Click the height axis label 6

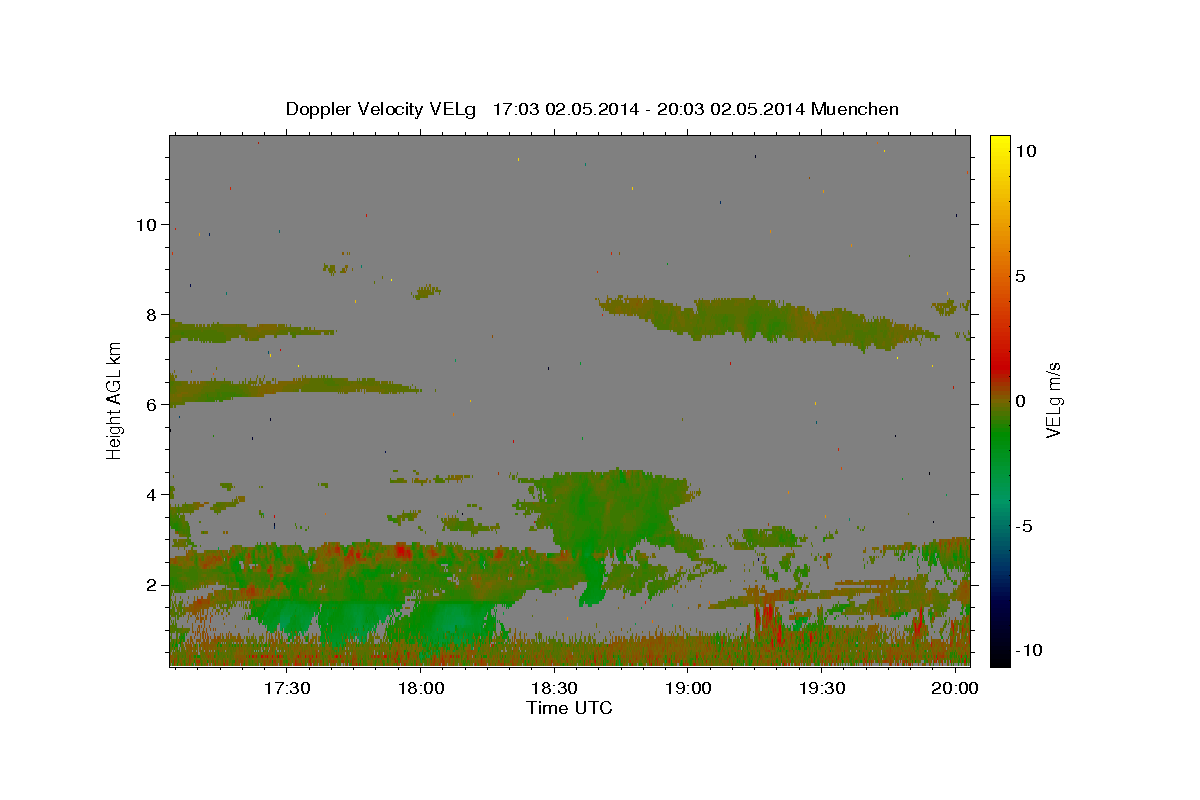[x=151, y=404]
